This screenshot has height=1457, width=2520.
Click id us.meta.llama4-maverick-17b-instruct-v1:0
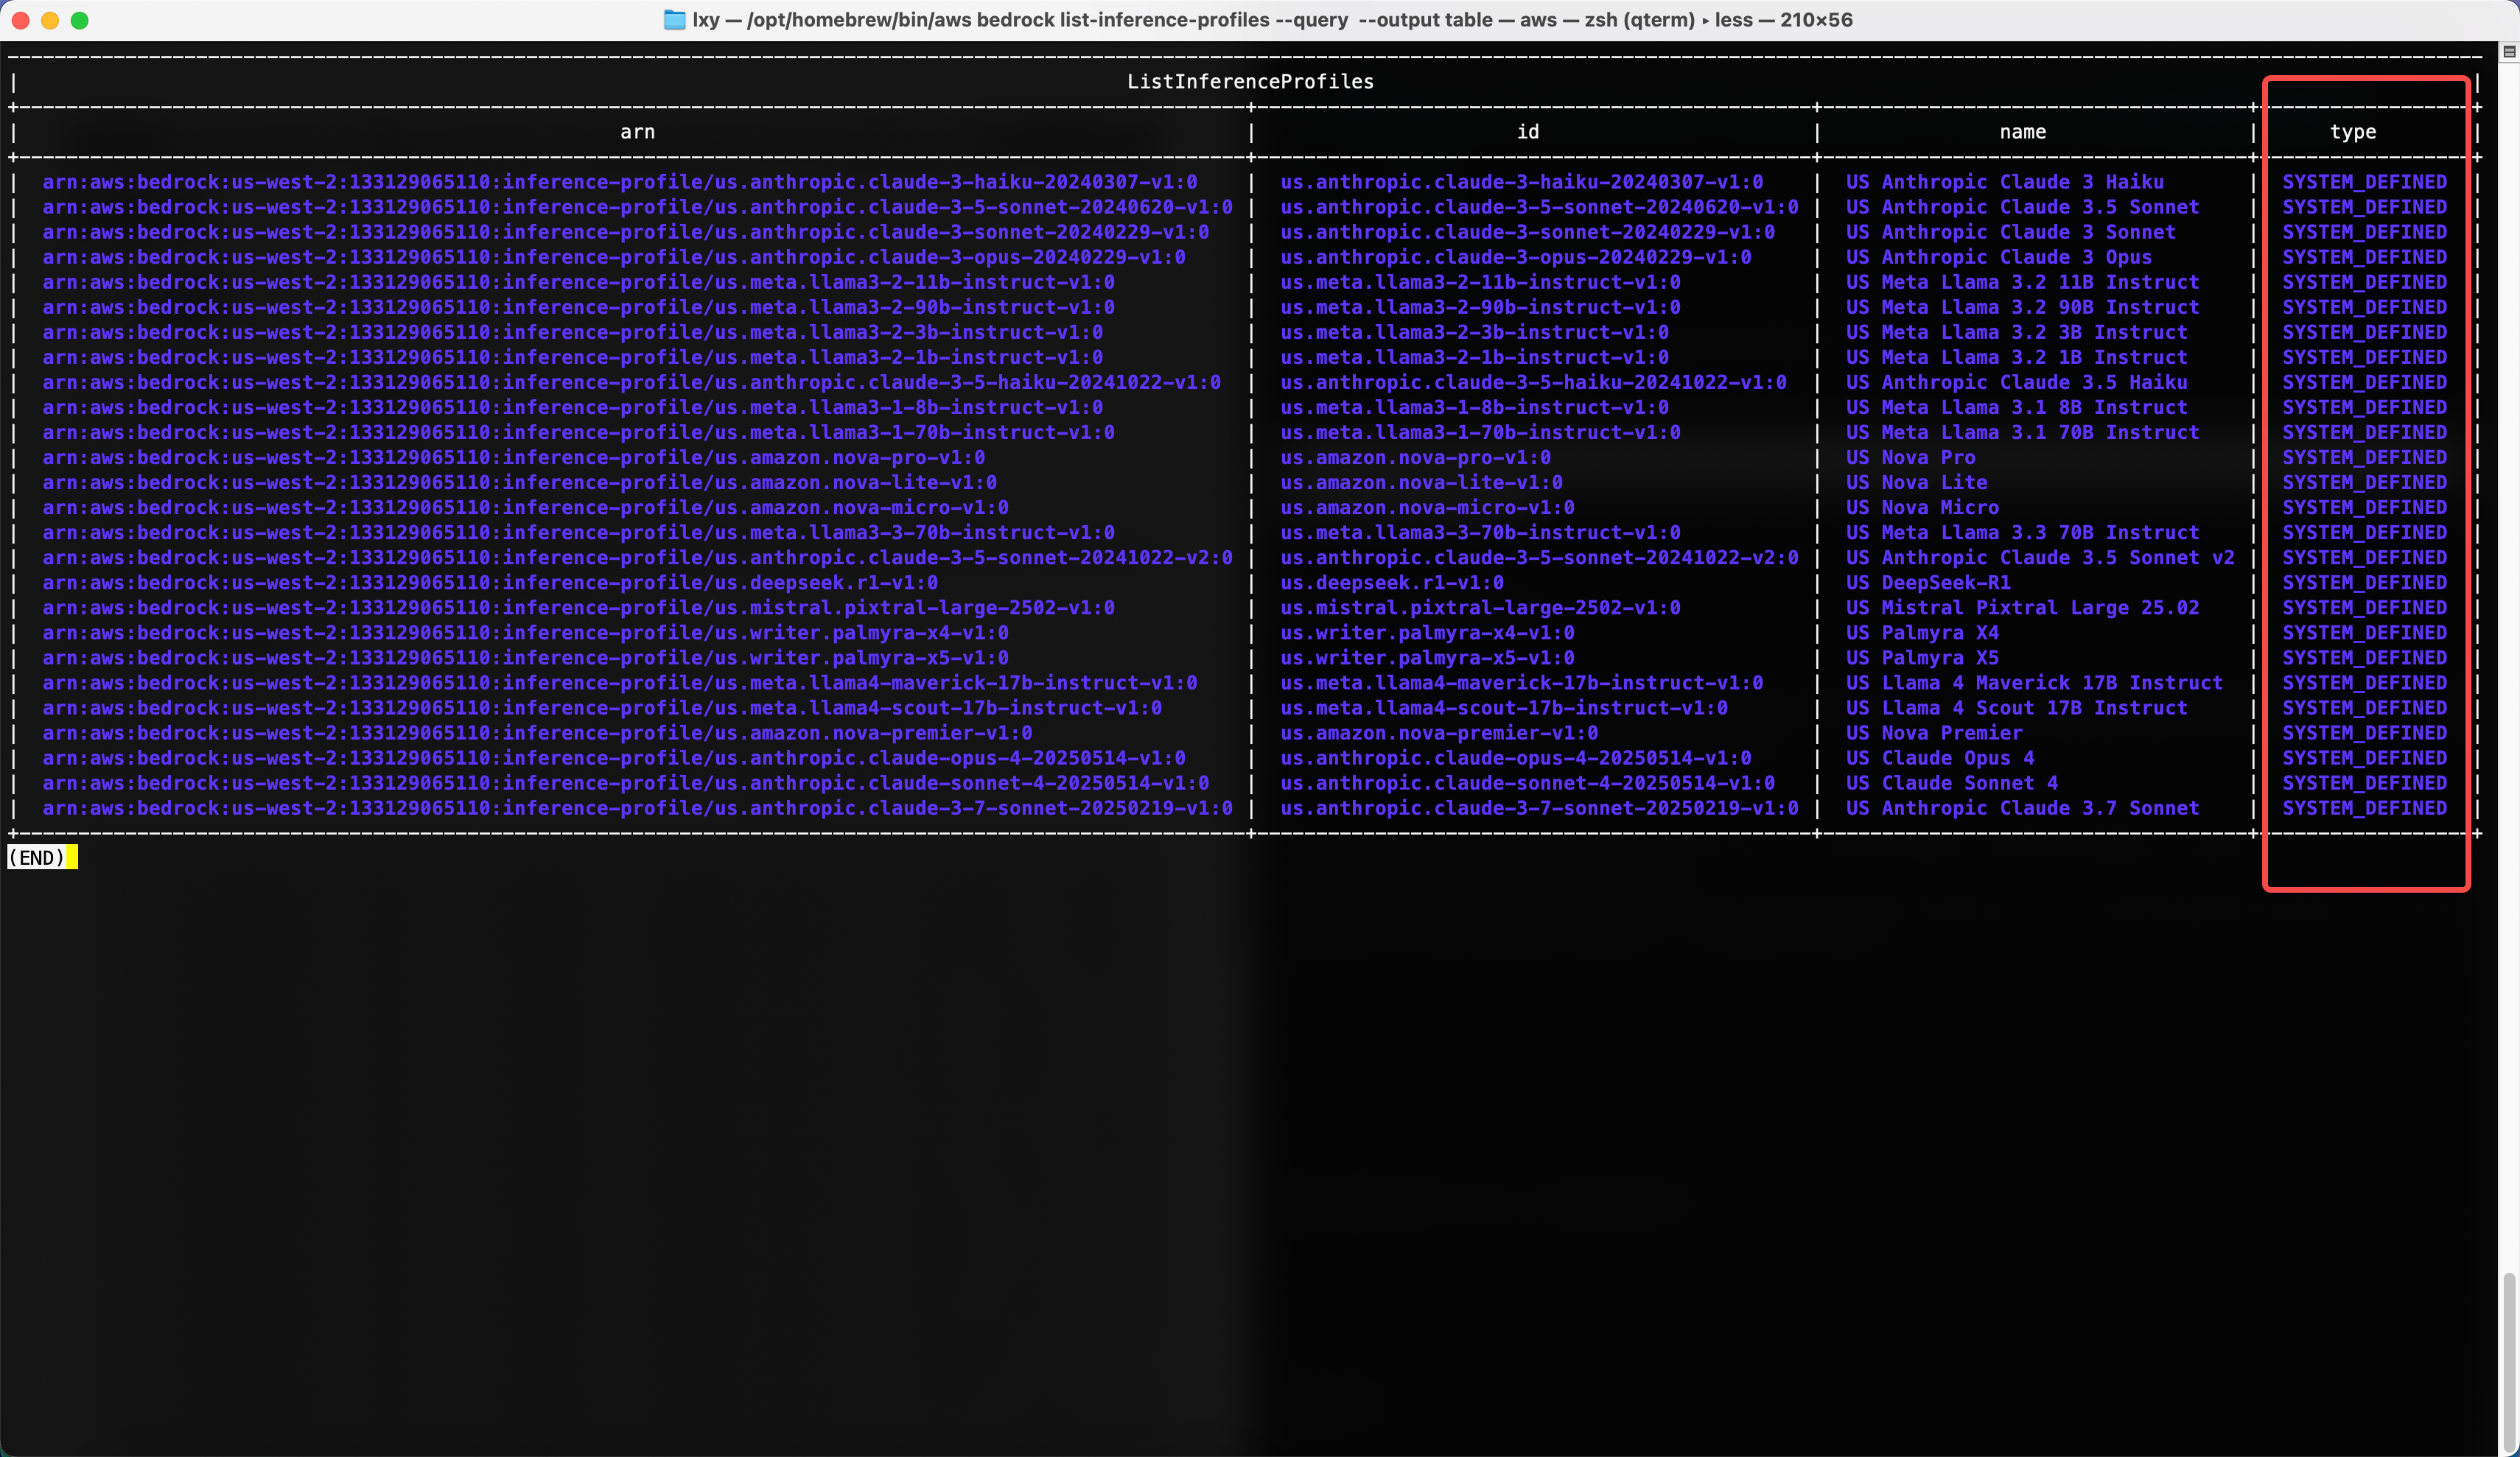click(x=1521, y=683)
